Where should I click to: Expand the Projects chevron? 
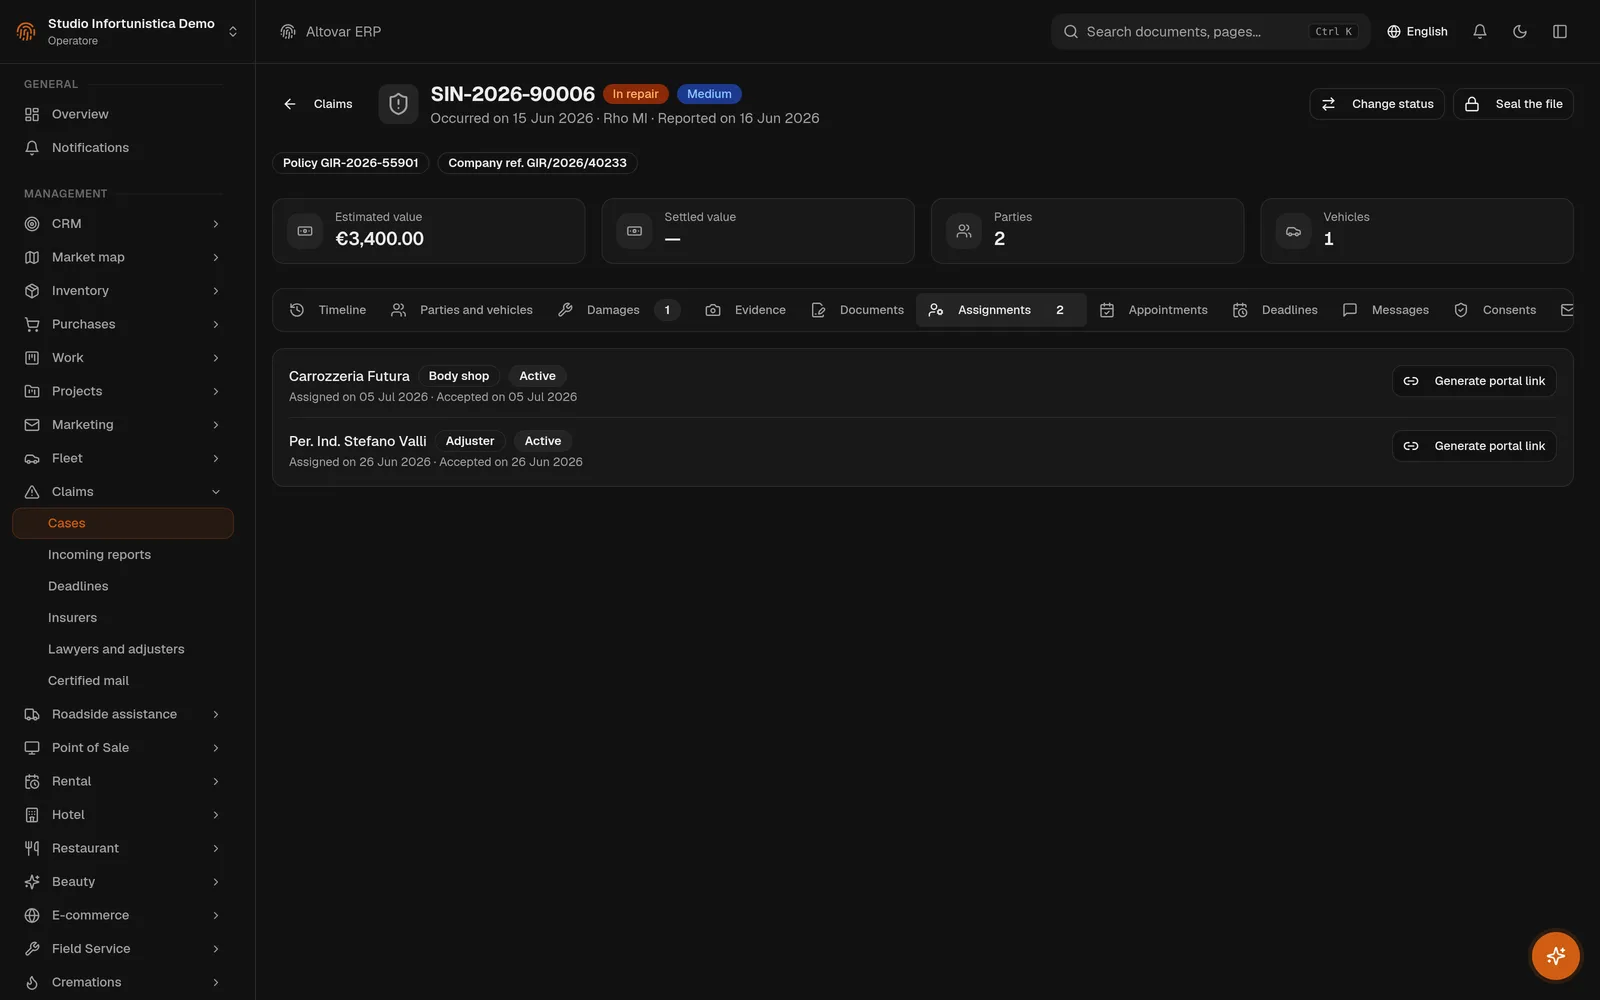pyautogui.click(x=216, y=392)
